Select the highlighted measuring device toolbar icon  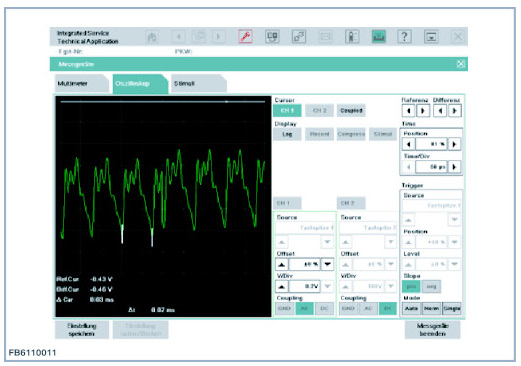pyautogui.click(x=379, y=36)
